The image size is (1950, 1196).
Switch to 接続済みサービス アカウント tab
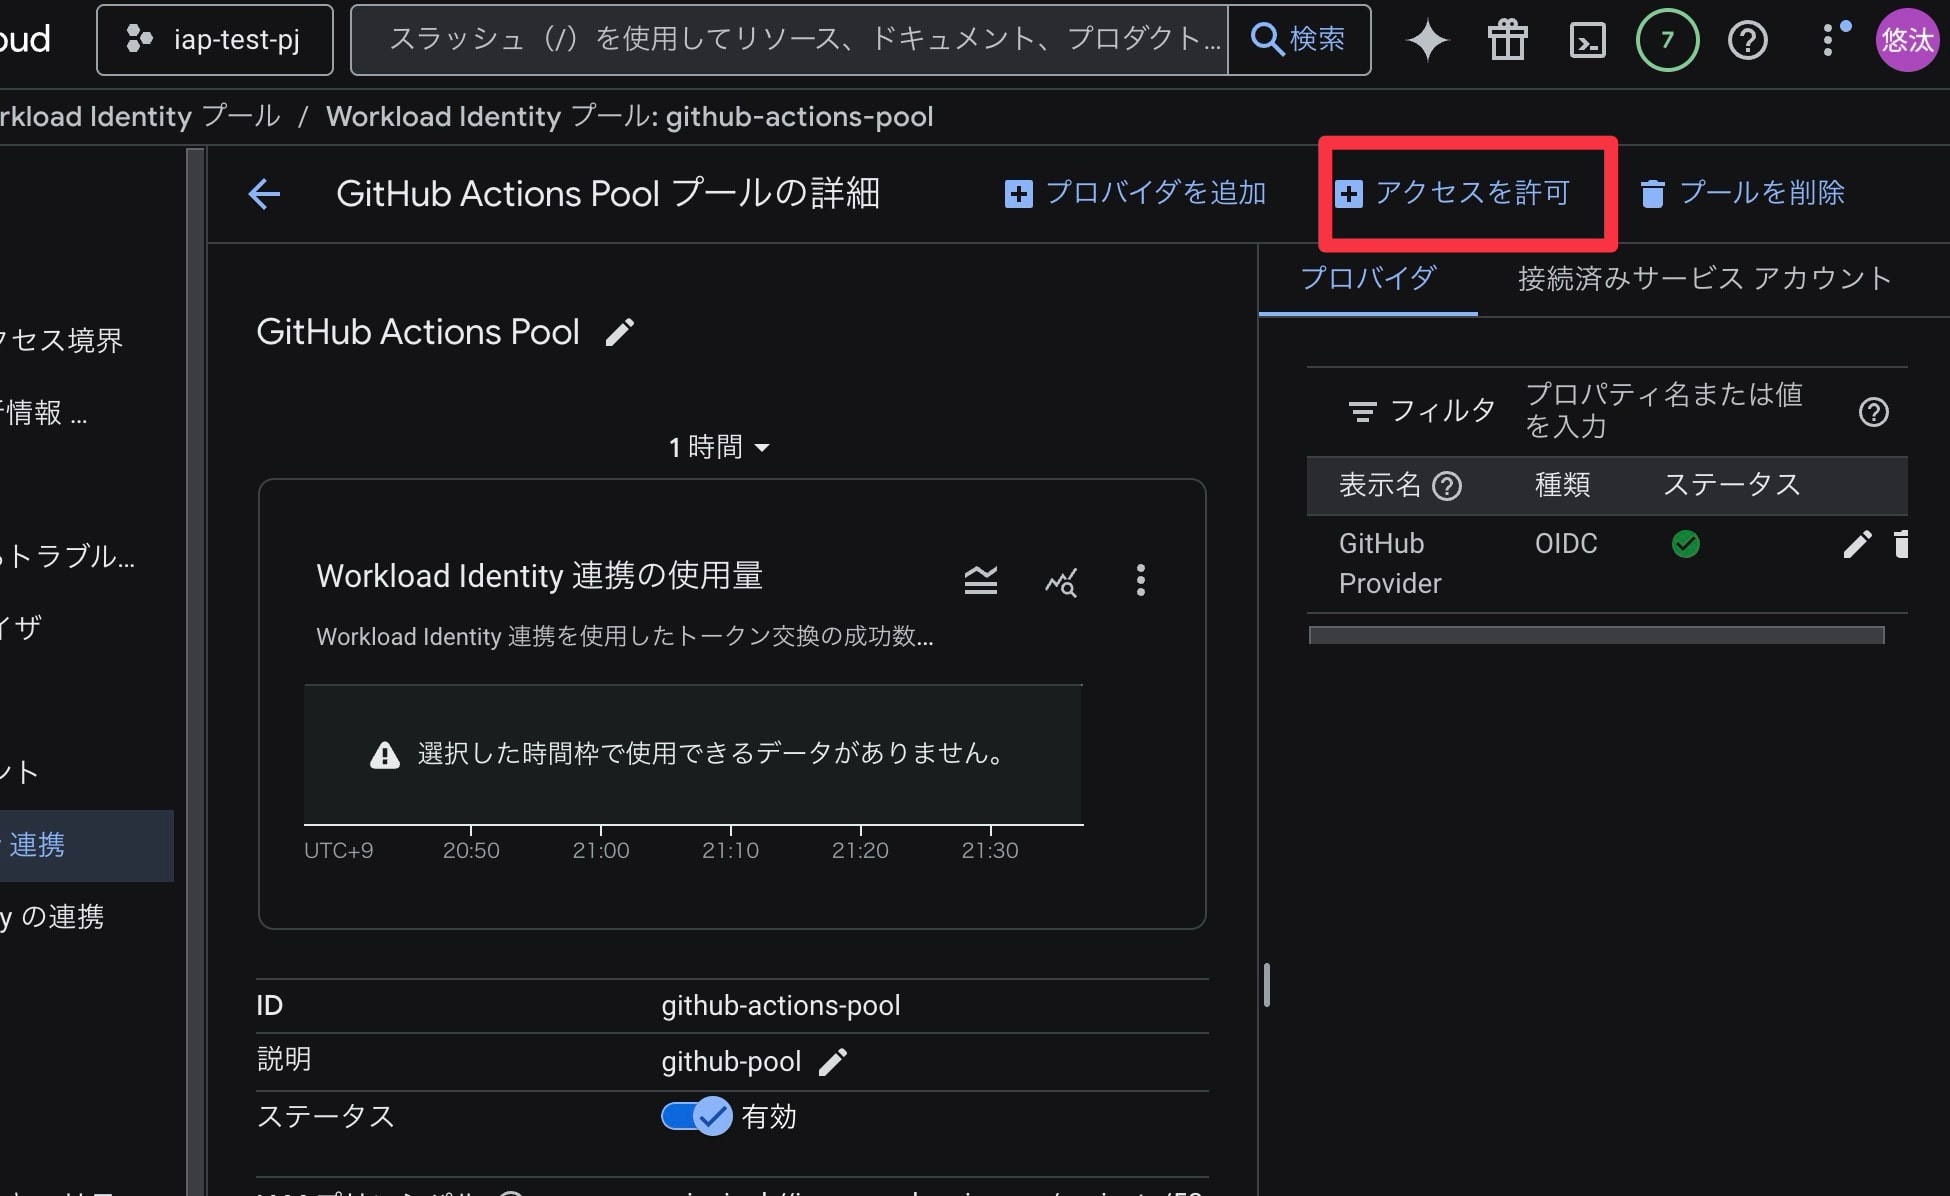click(x=1704, y=278)
